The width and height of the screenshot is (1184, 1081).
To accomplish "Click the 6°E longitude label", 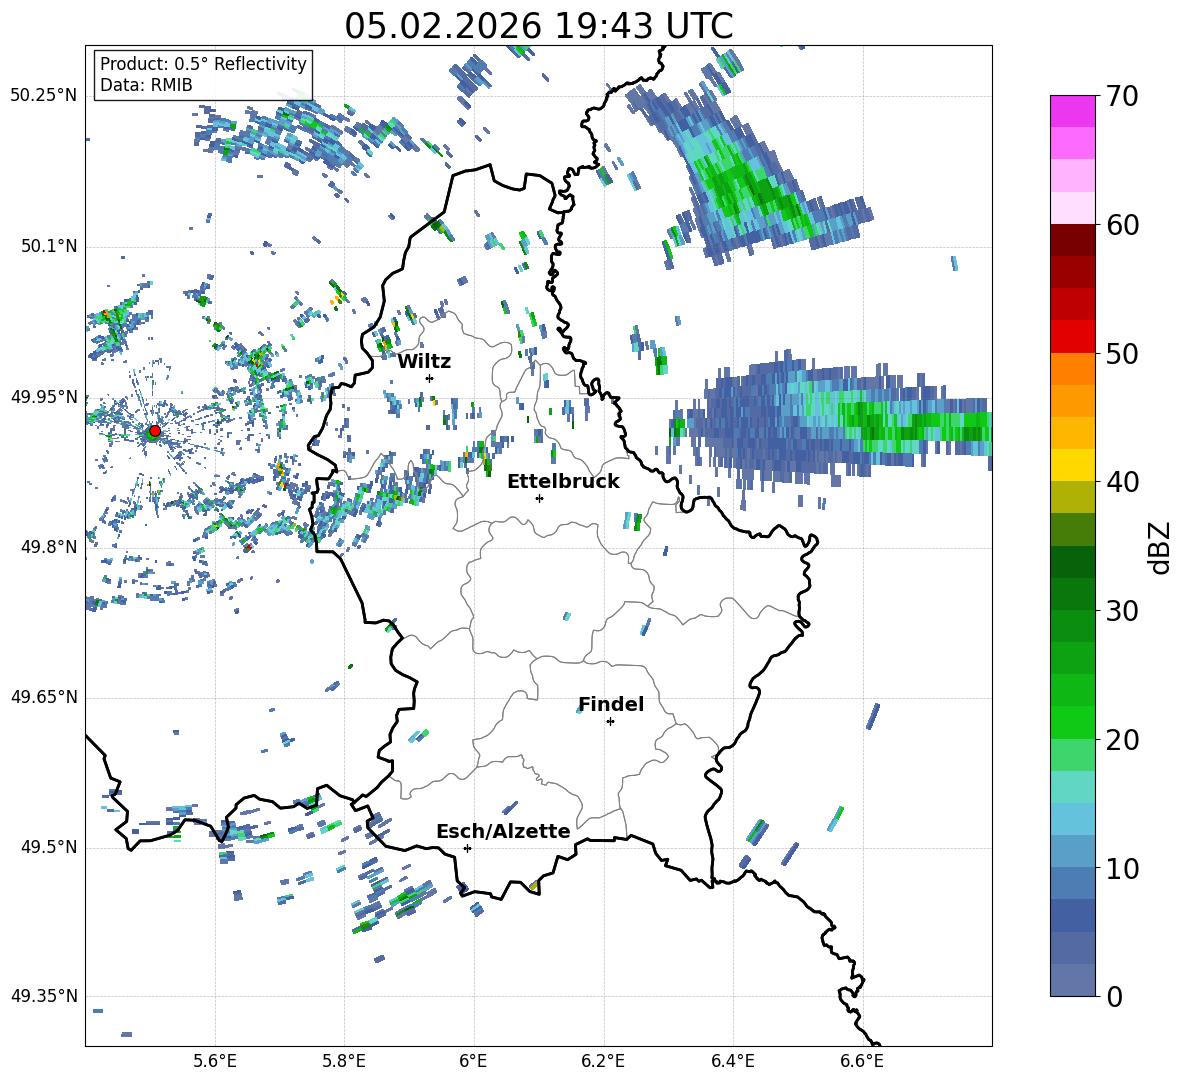I will tap(473, 1061).
